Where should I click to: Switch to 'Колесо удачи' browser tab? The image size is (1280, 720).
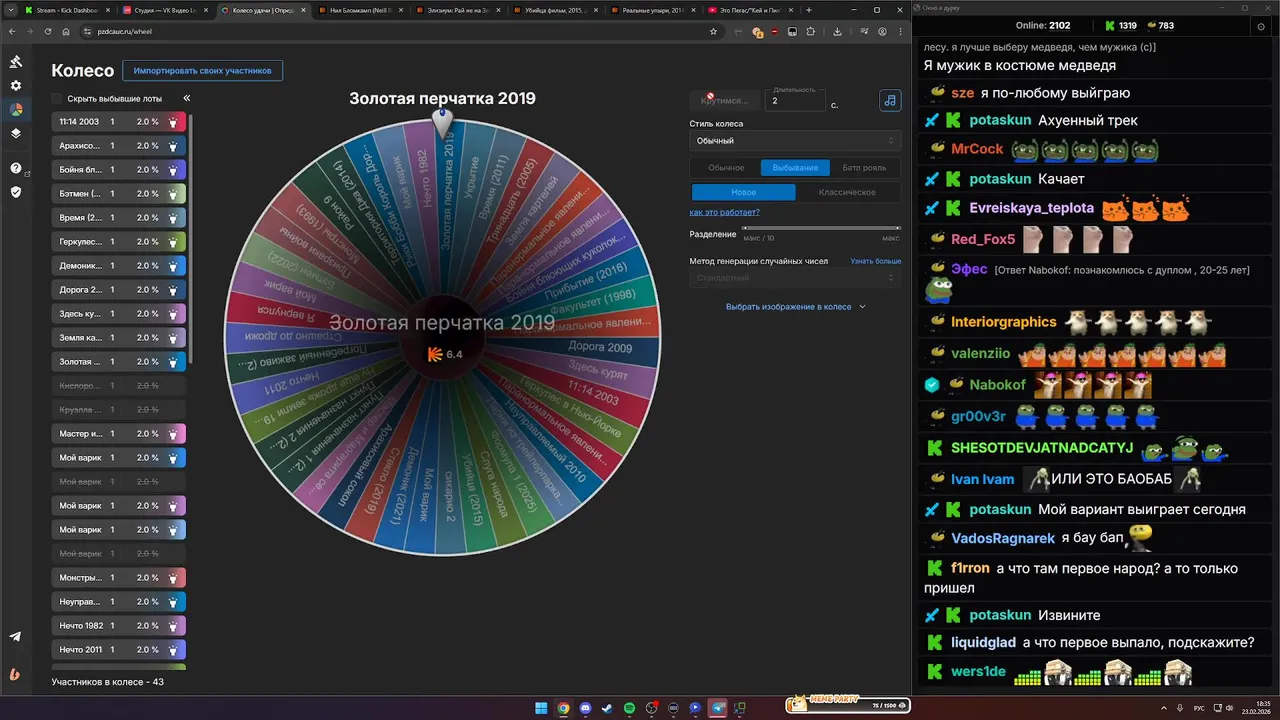point(265,10)
